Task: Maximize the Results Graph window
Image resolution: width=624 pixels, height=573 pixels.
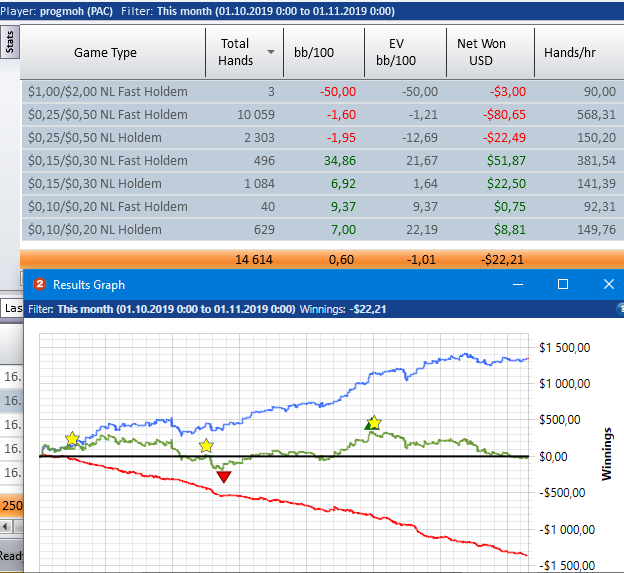Action: pyautogui.click(x=563, y=285)
